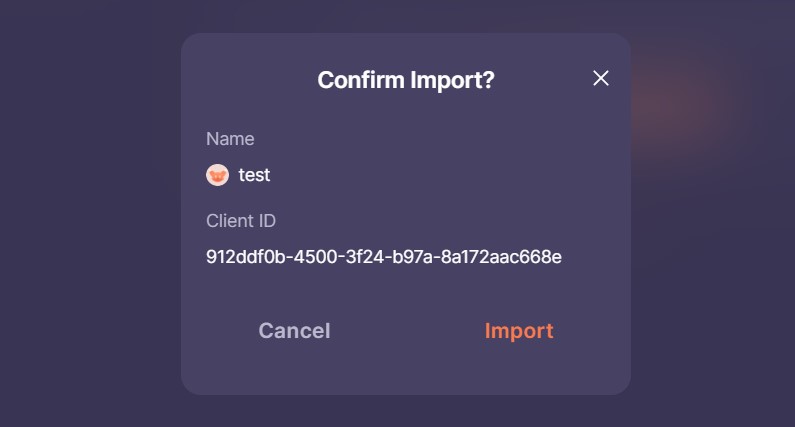The width and height of the screenshot is (795, 427).
Task: Close the Confirm Import dialog with X
Action: tap(601, 79)
